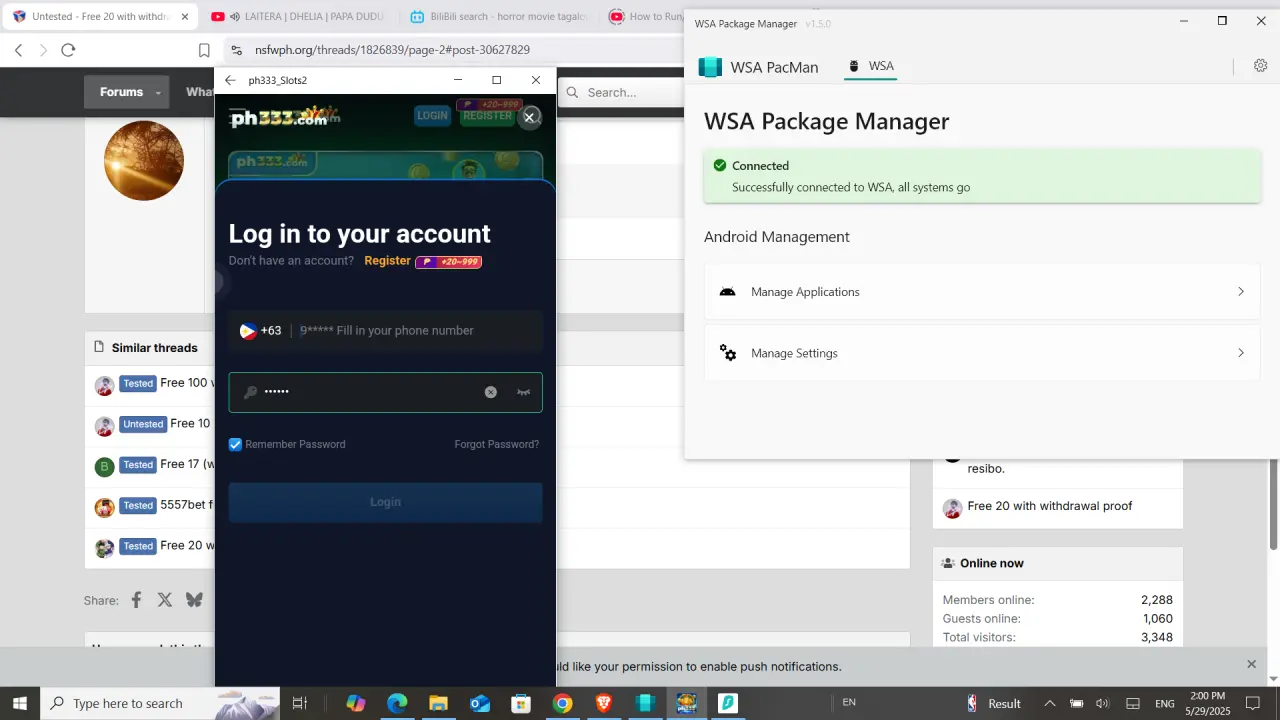Viewport: 1280px width, 720px height.
Task: Open Manage Settings in WSA Package Manager
Action: 982,353
